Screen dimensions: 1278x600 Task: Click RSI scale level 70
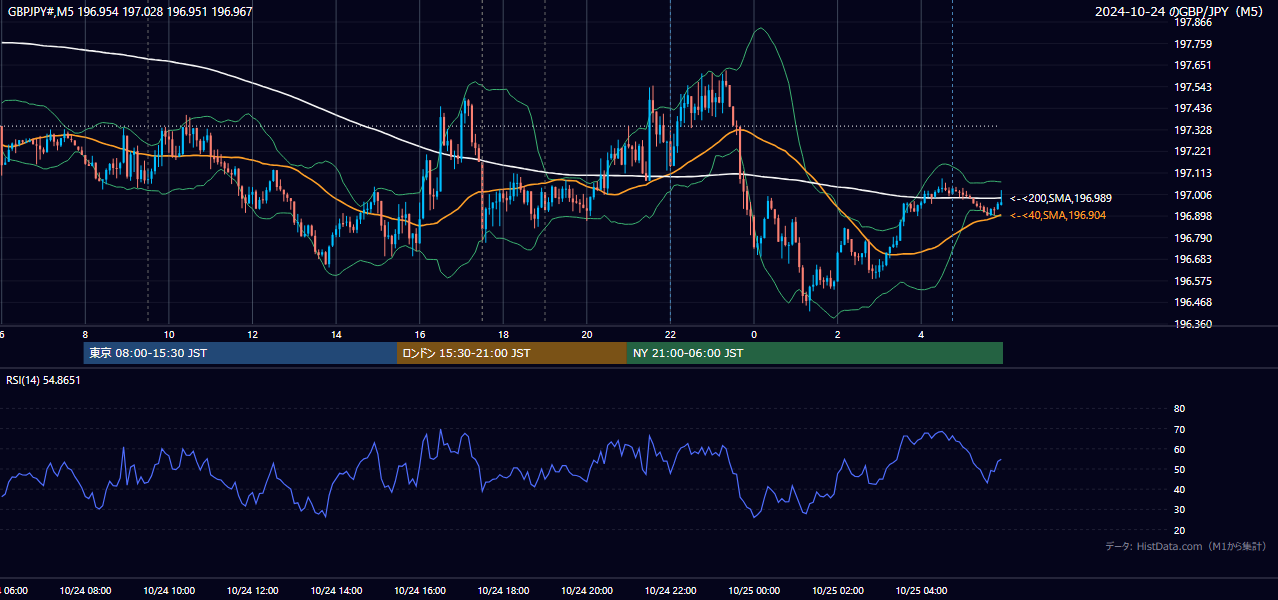click(x=1179, y=429)
